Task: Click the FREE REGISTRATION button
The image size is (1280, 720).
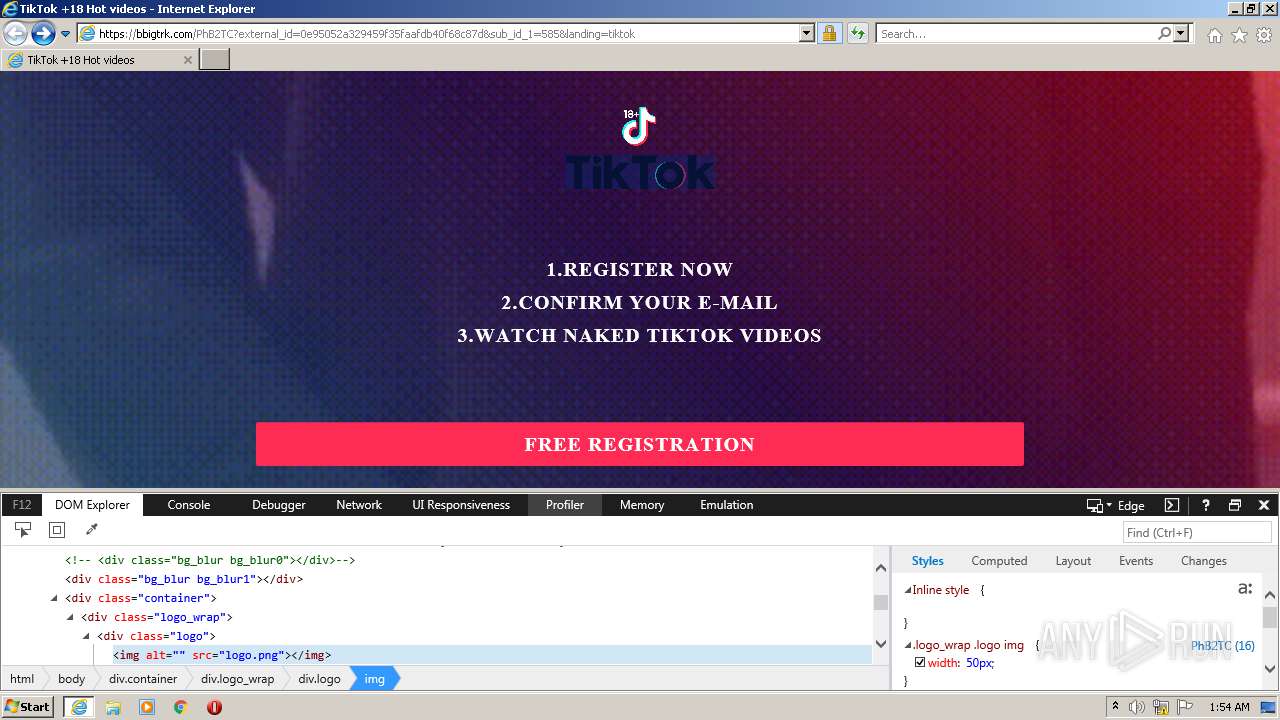Action: 640,444
